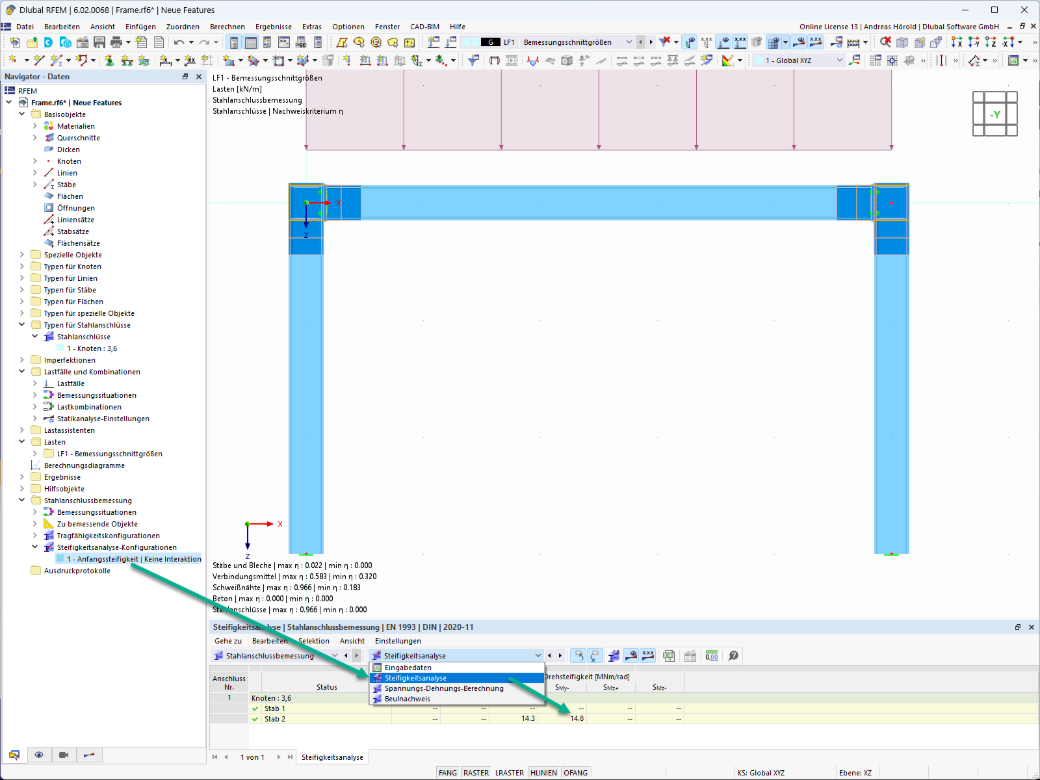Click the print icon in toolbar
Image resolution: width=1040 pixels, height=780 pixels.
click(x=116, y=42)
